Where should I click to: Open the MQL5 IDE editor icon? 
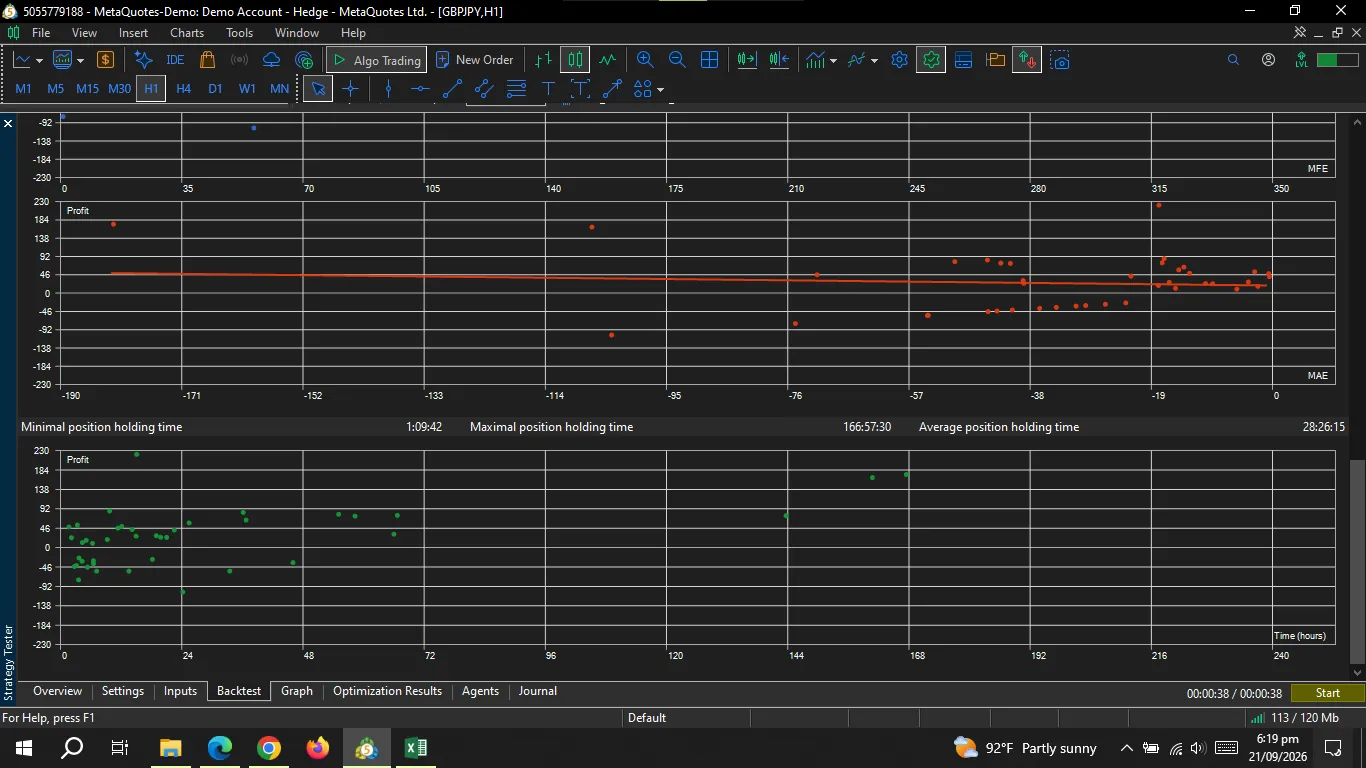pos(175,60)
